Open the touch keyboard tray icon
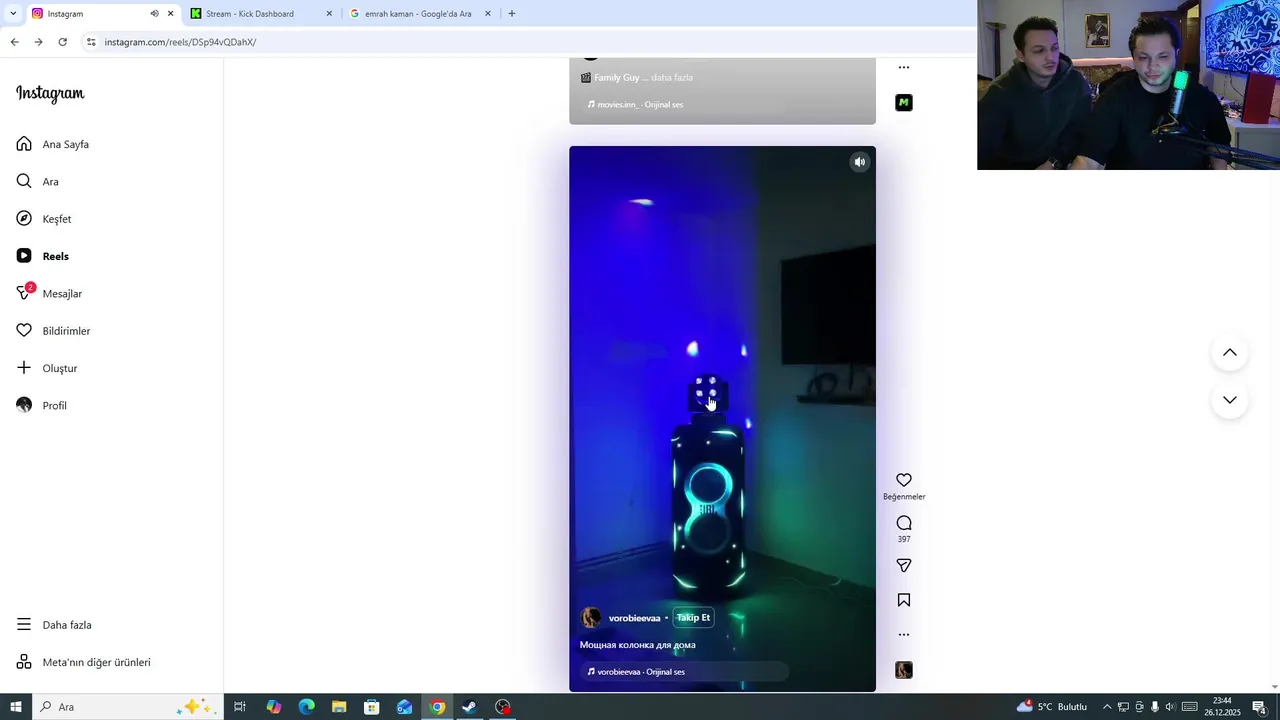This screenshot has height=720, width=1280. click(x=1190, y=707)
